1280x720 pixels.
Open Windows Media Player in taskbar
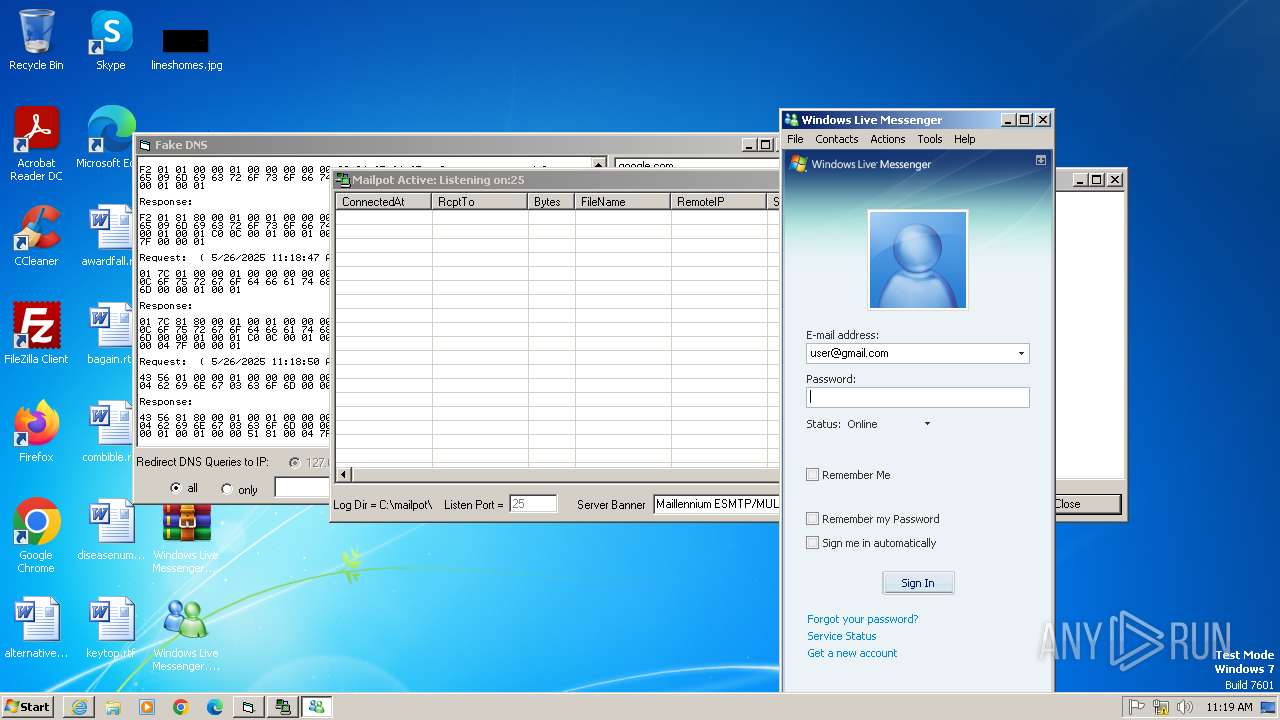(147, 707)
